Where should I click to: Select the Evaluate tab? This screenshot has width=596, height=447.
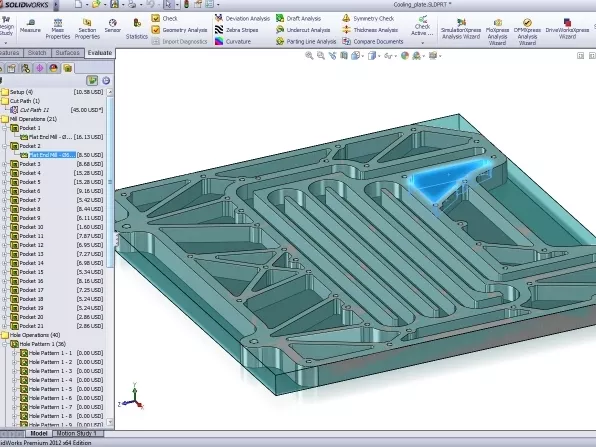[x=100, y=53]
